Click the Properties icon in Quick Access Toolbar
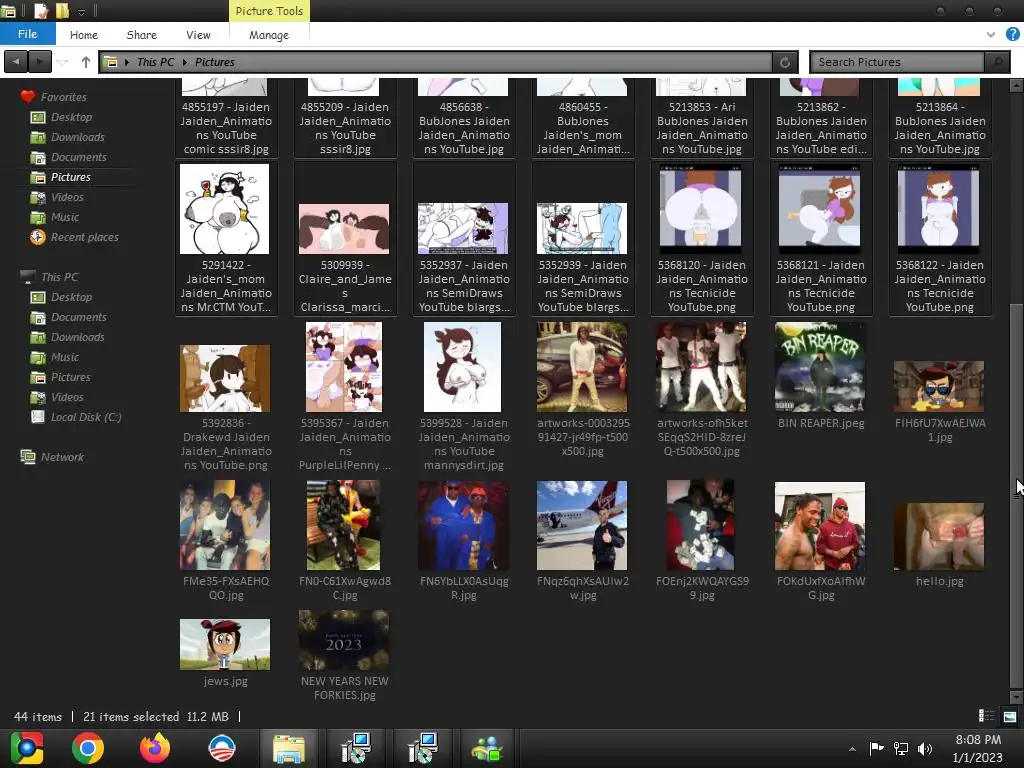This screenshot has width=1024, height=768. click(x=41, y=10)
